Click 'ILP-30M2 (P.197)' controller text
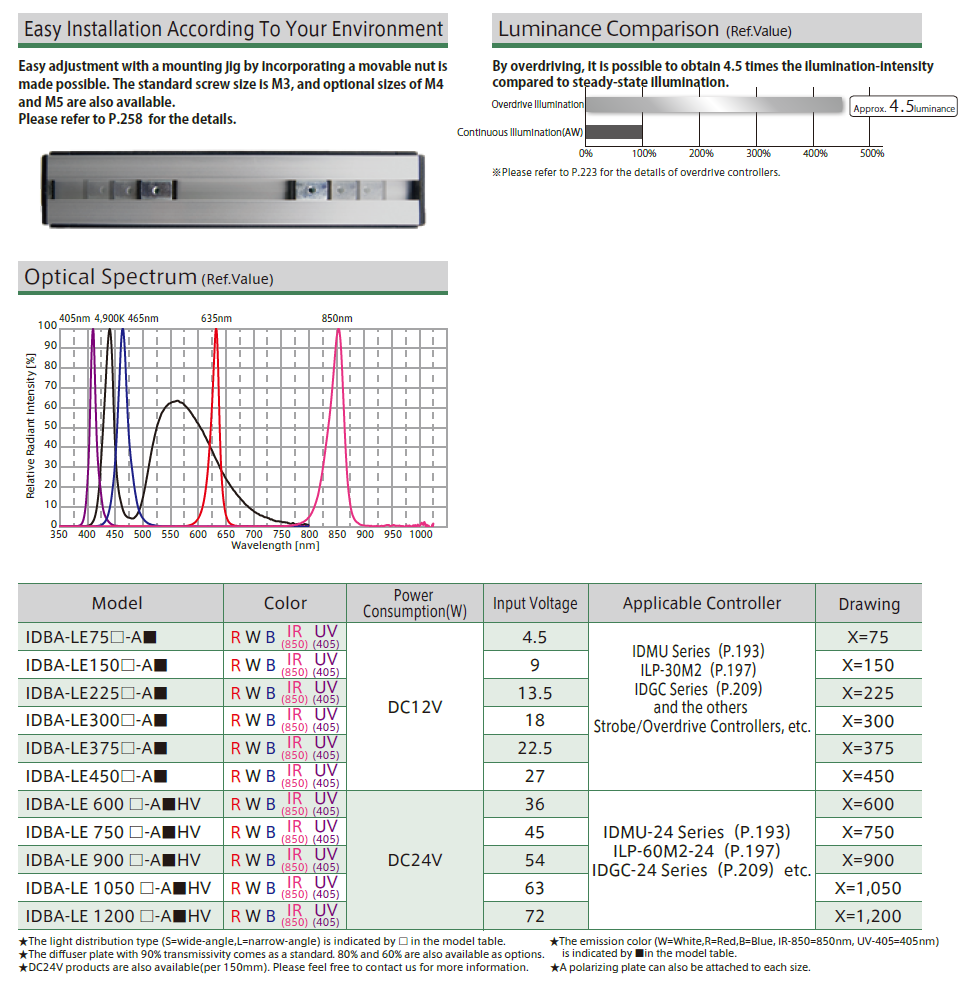966x984 pixels. pyautogui.click(x=698, y=670)
